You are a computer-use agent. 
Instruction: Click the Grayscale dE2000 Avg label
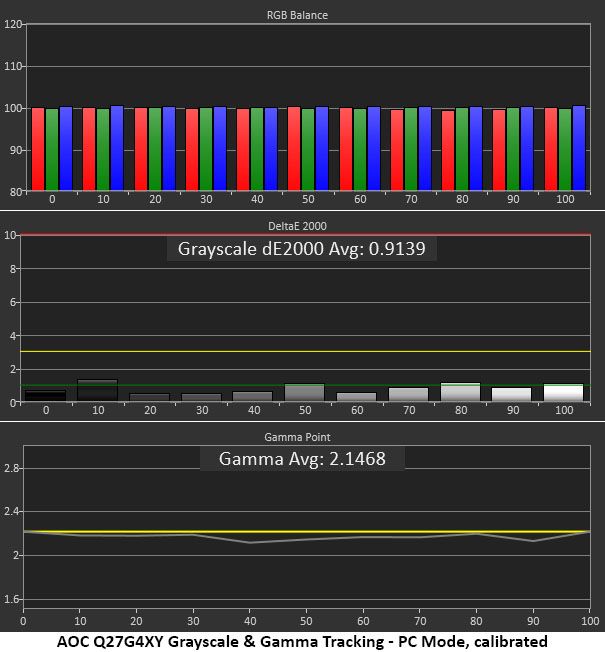pyautogui.click(x=301, y=249)
